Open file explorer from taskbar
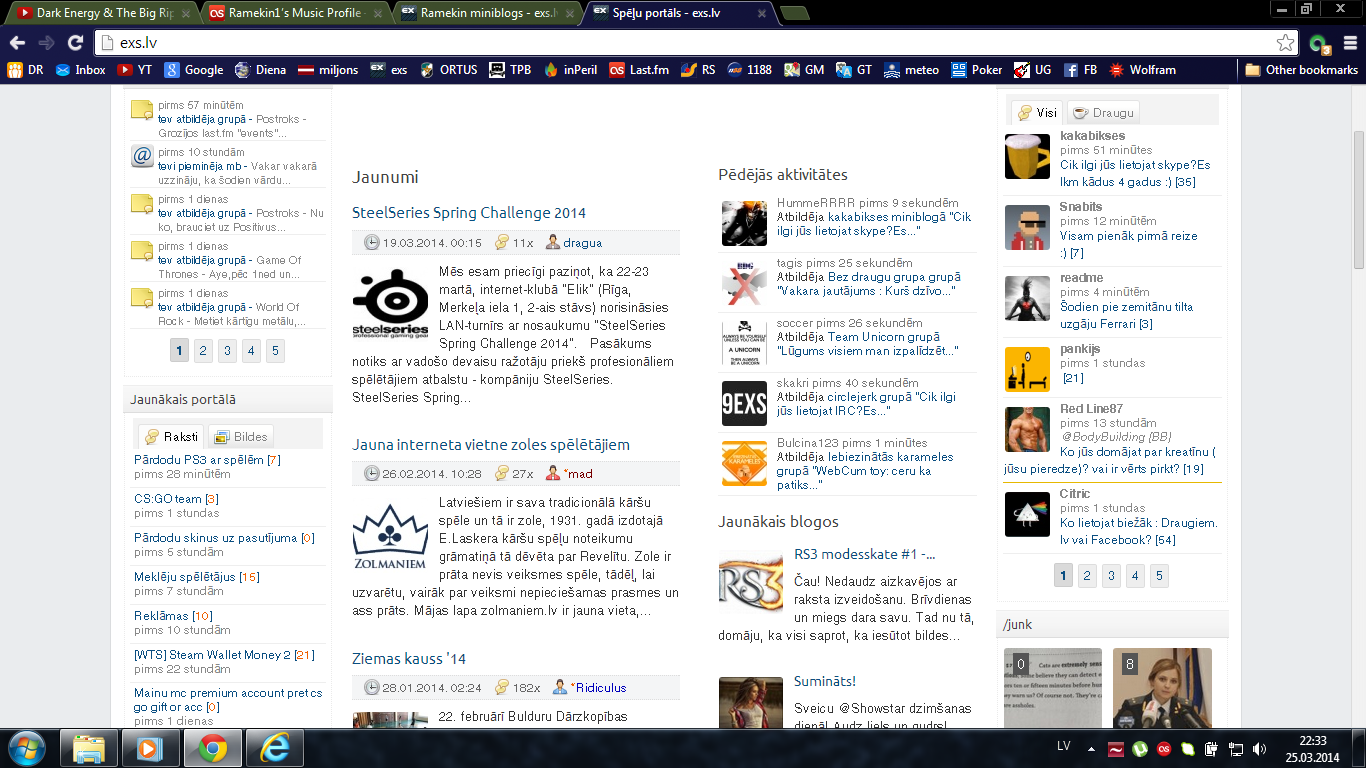The width and height of the screenshot is (1366, 768). click(88, 748)
